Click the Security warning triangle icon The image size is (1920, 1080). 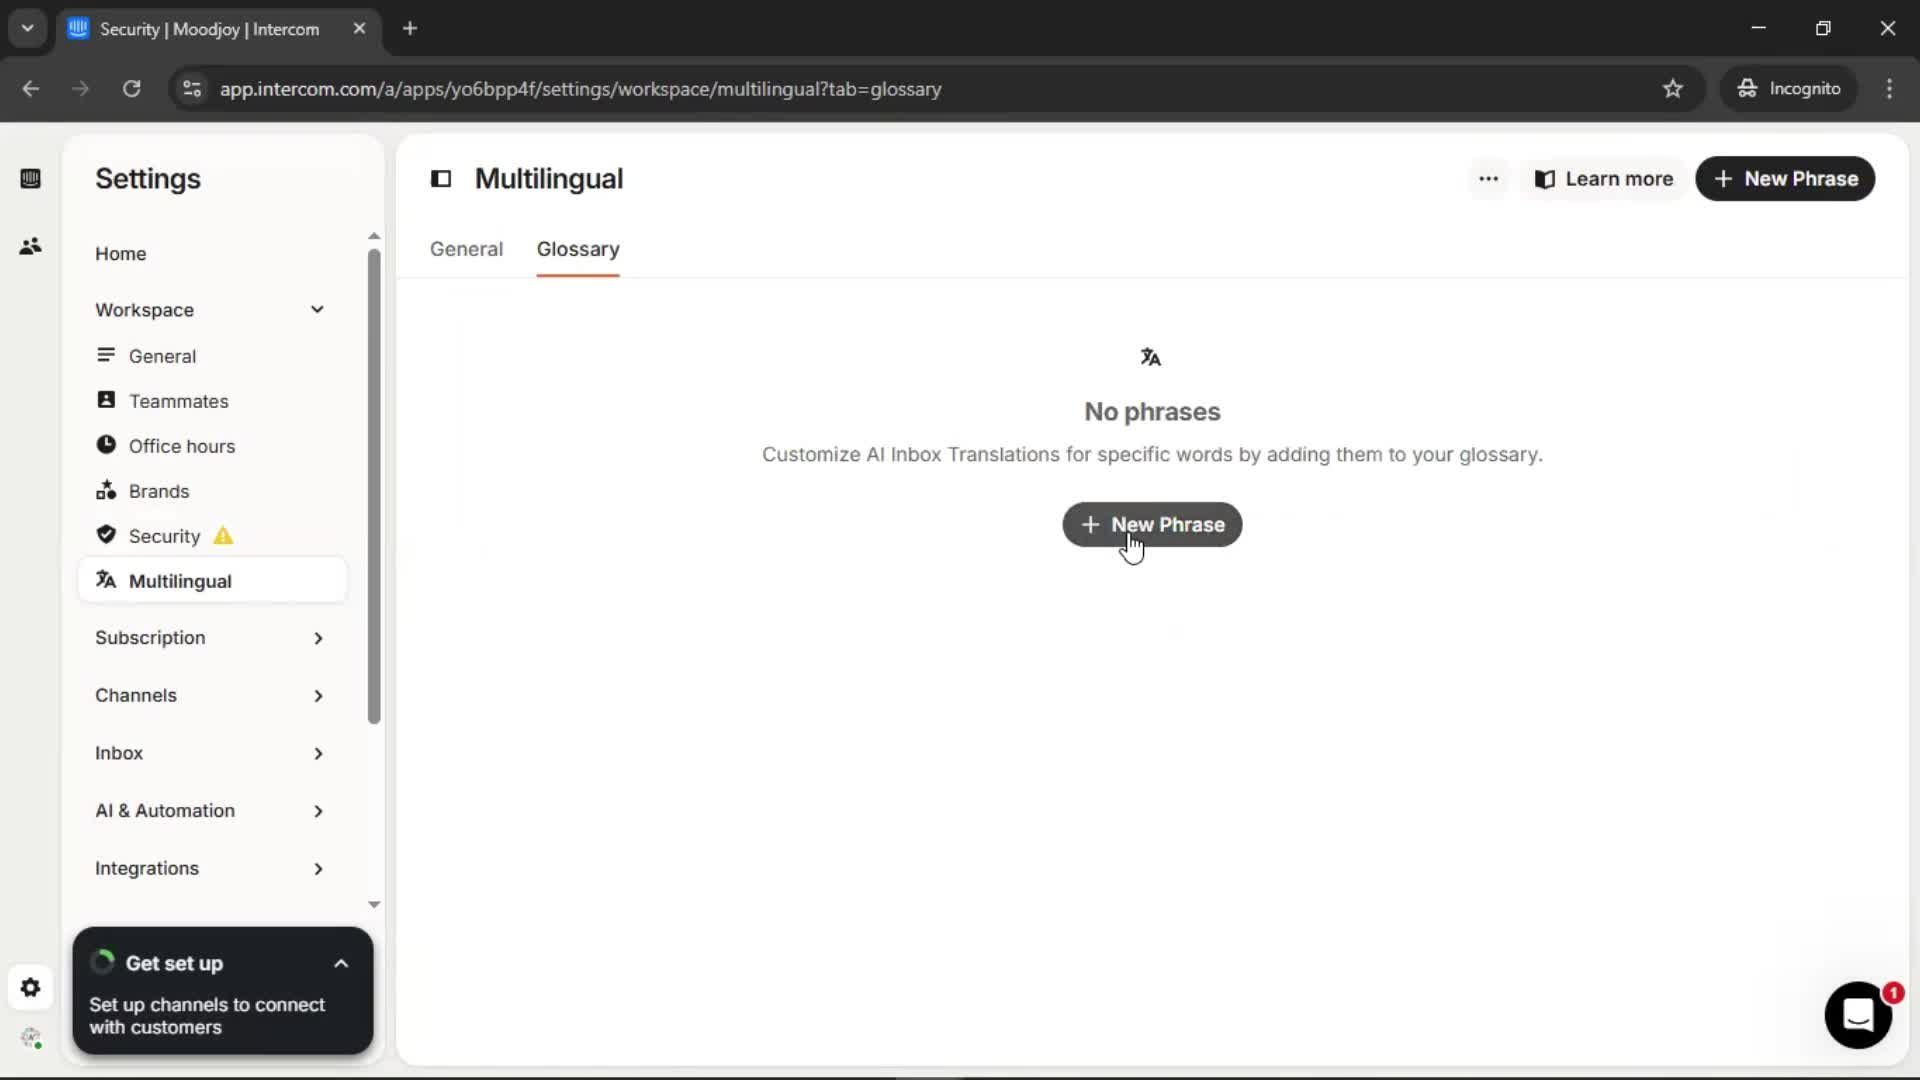[223, 536]
